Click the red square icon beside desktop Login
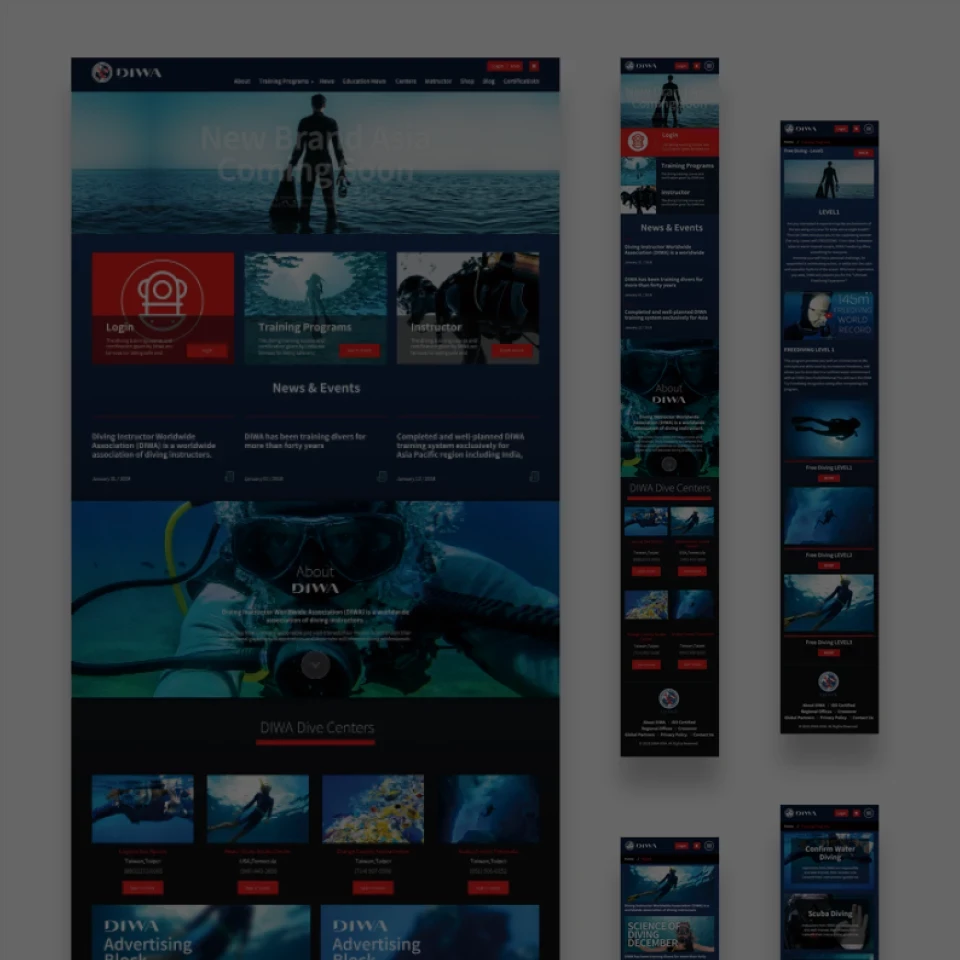 point(534,66)
